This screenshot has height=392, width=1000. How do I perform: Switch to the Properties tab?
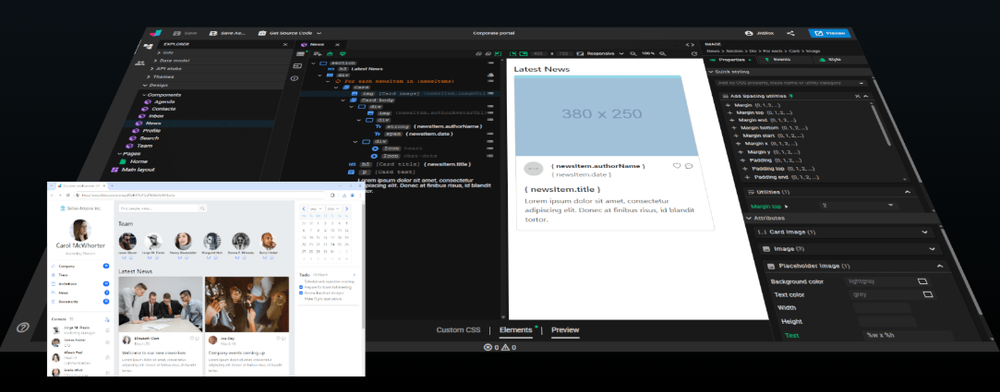[x=730, y=59]
